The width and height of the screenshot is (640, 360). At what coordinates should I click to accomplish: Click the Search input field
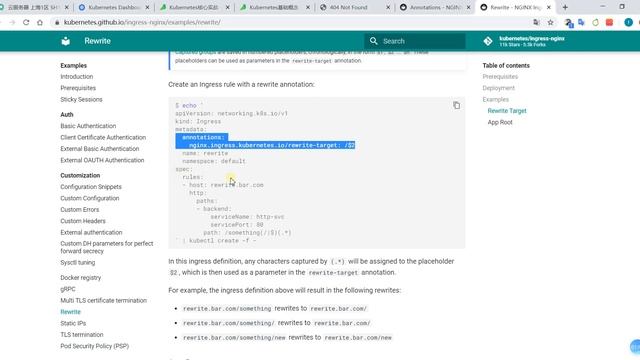[415, 41]
